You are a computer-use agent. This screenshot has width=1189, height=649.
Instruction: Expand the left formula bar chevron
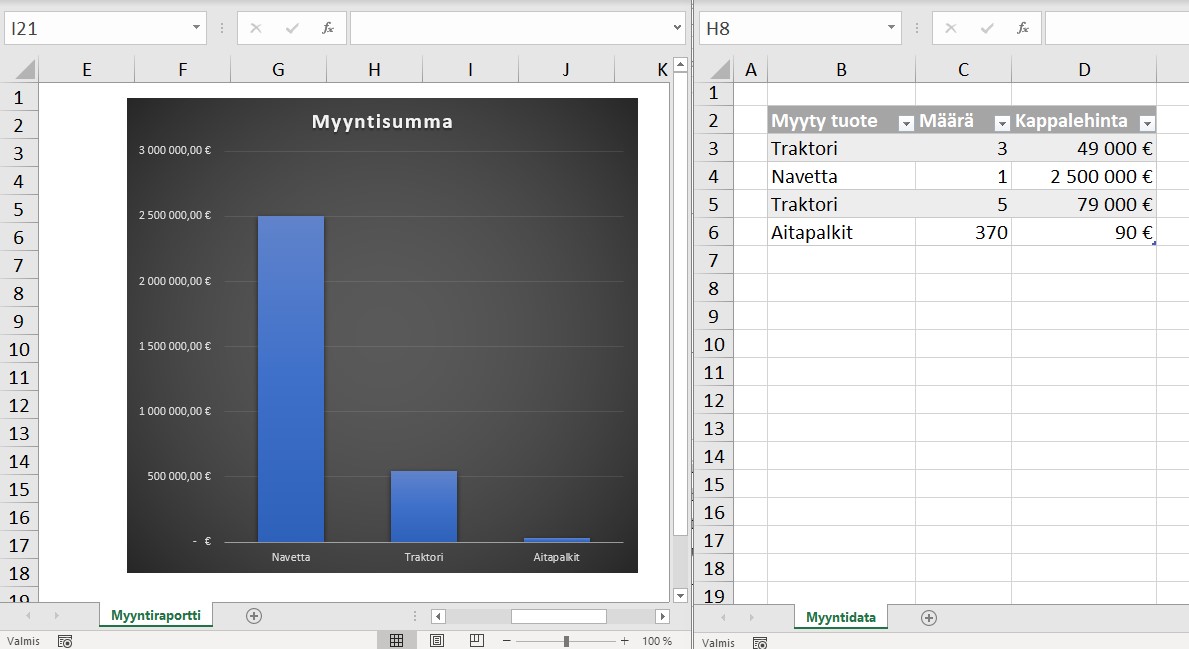click(x=677, y=28)
